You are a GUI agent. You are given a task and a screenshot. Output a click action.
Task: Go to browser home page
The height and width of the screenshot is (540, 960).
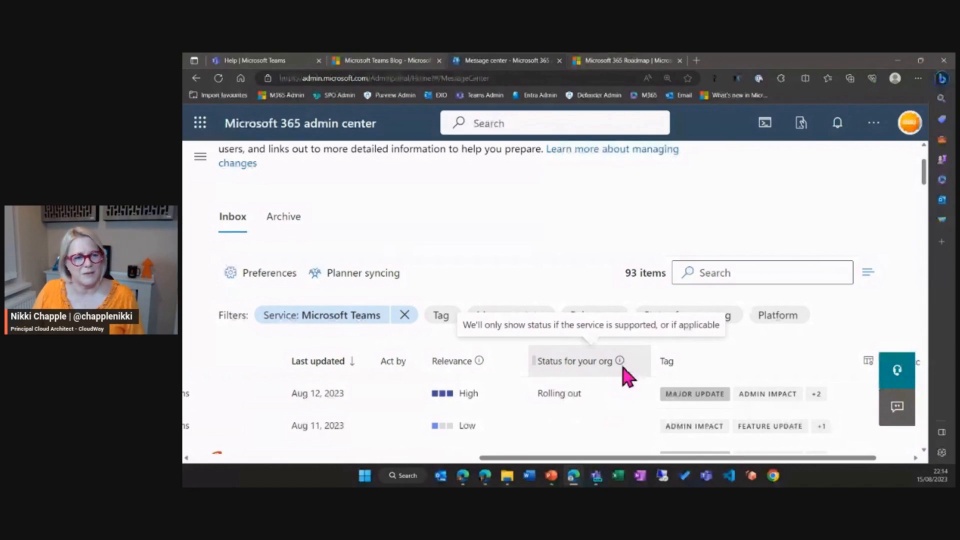pyautogui.click(x=241, y=78)
